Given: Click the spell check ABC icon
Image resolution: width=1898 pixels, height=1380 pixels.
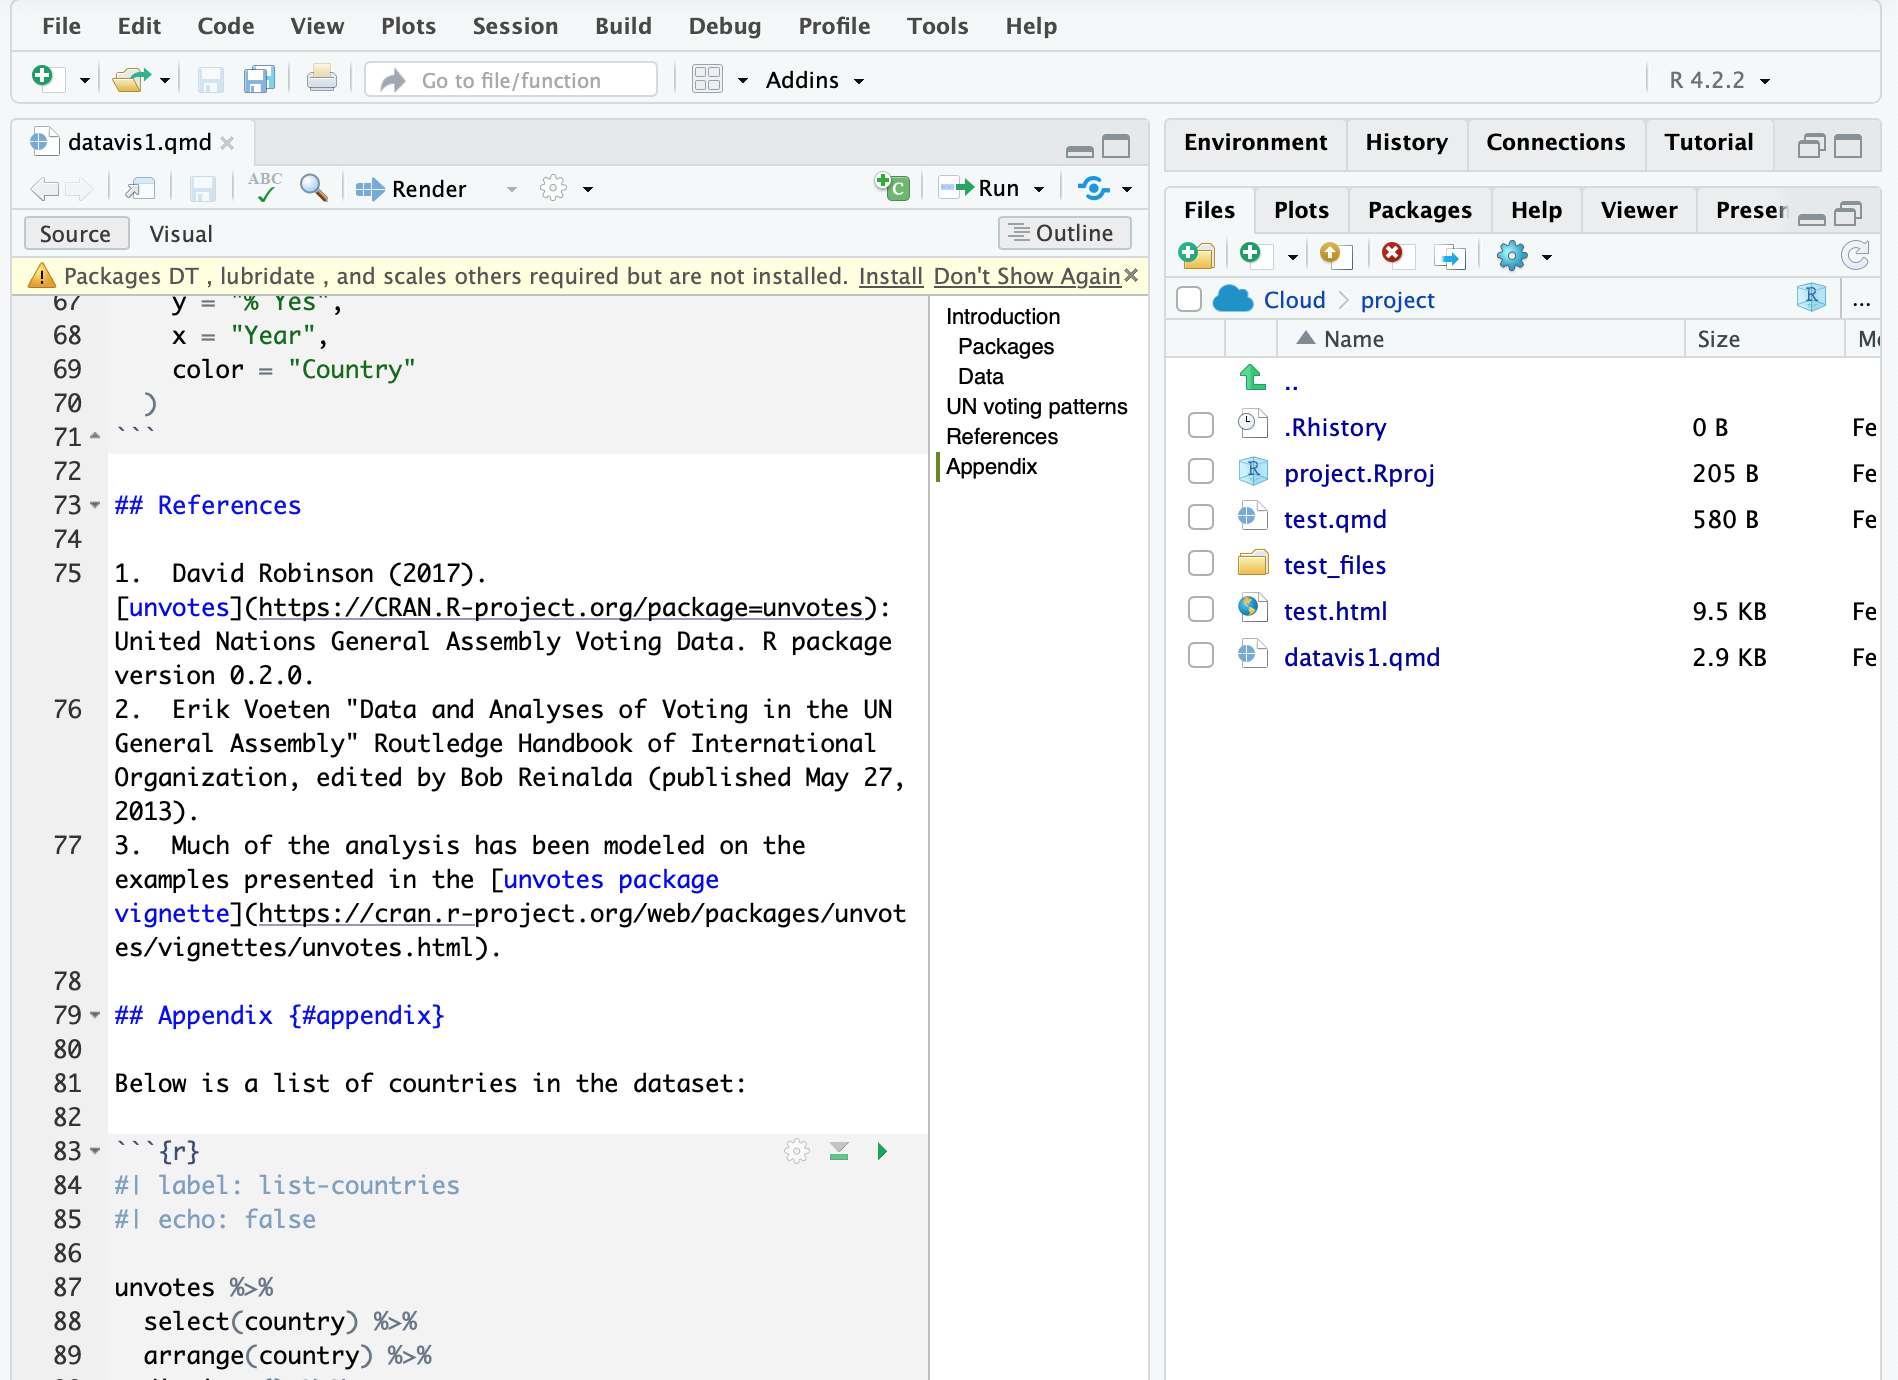Looking at the screenshot, I should (265, 188).
